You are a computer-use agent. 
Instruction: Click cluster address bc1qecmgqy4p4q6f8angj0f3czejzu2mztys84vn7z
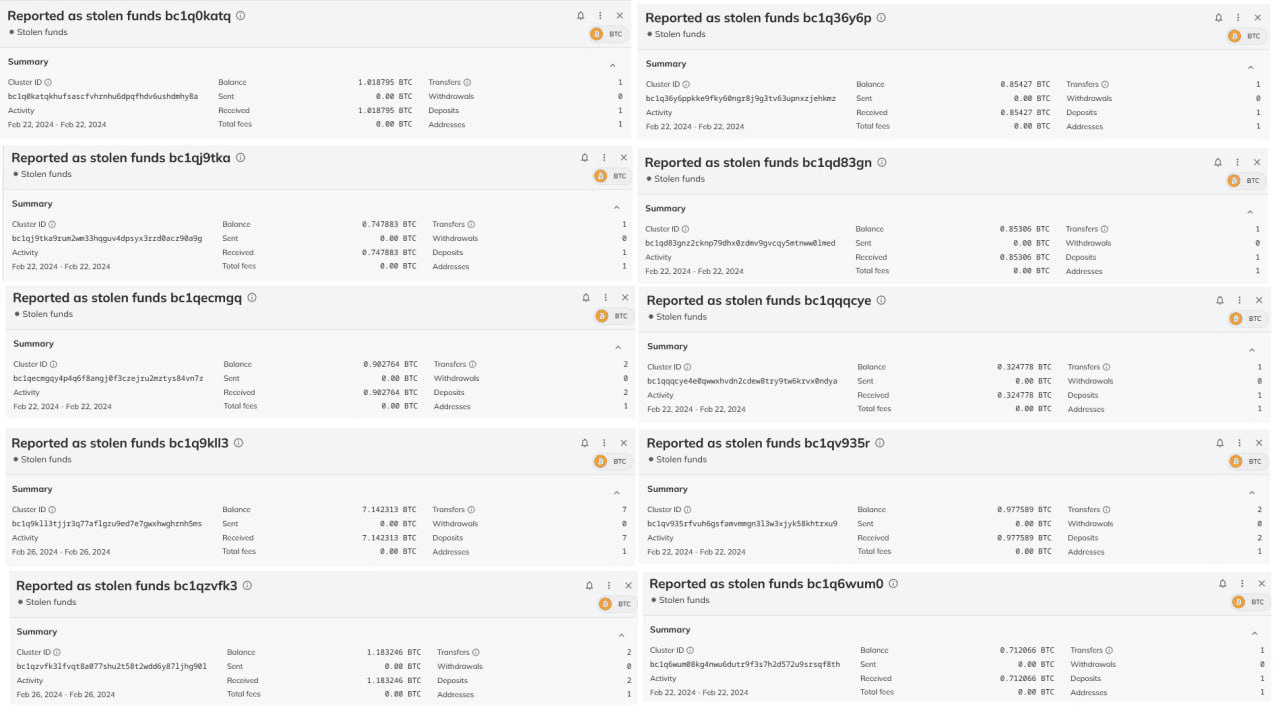108,379
